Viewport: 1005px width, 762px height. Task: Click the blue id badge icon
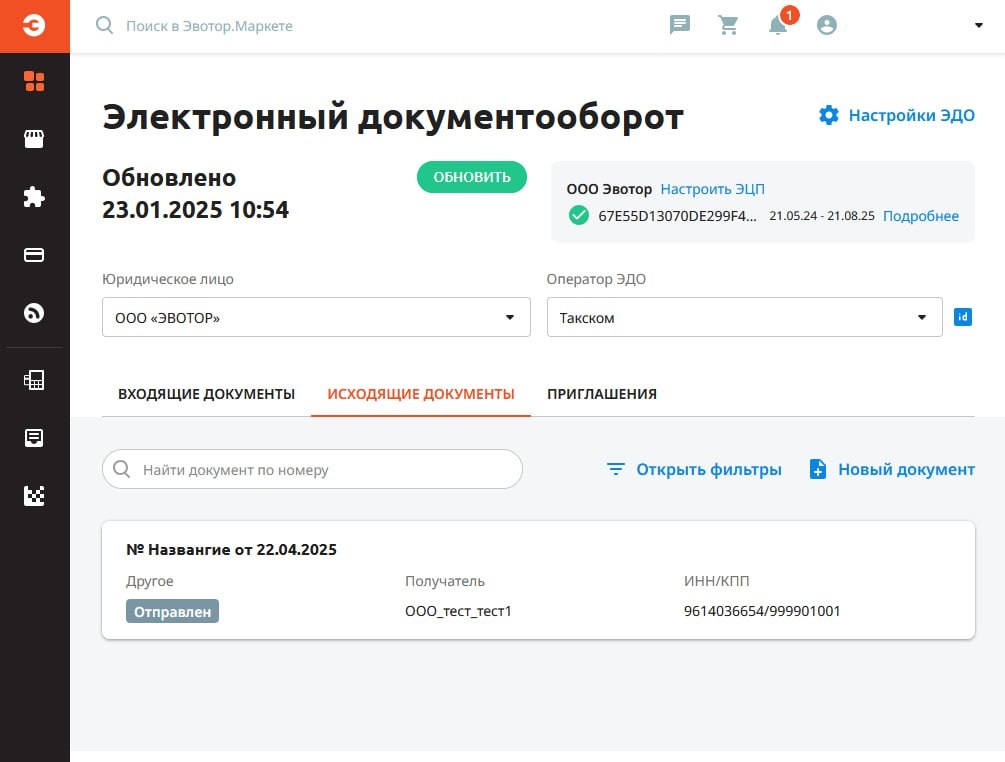[x=963, y=317]
